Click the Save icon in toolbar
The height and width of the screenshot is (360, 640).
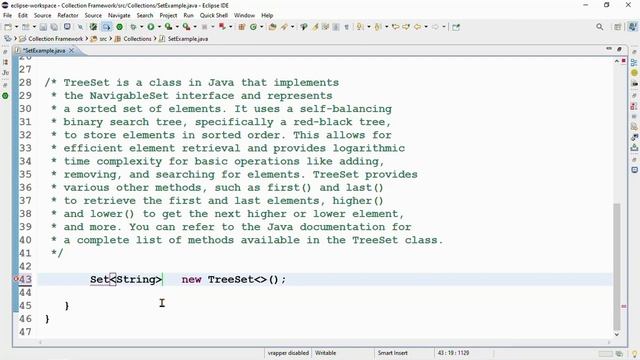43,27
